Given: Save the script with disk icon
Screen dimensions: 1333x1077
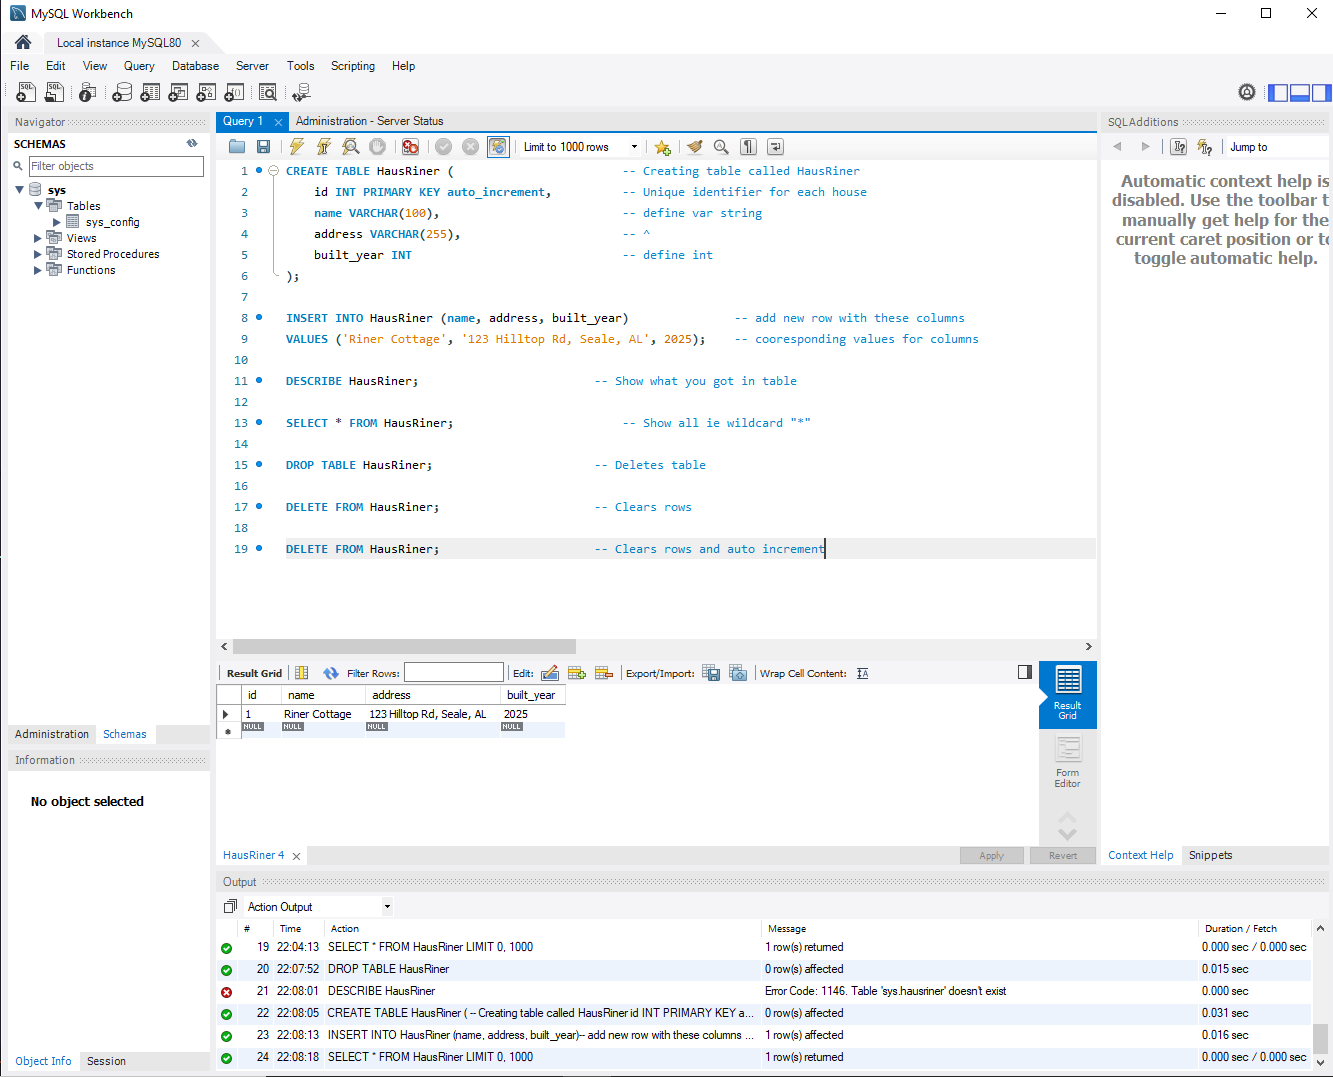Looking at the screenshot, I should pos(263,147).
